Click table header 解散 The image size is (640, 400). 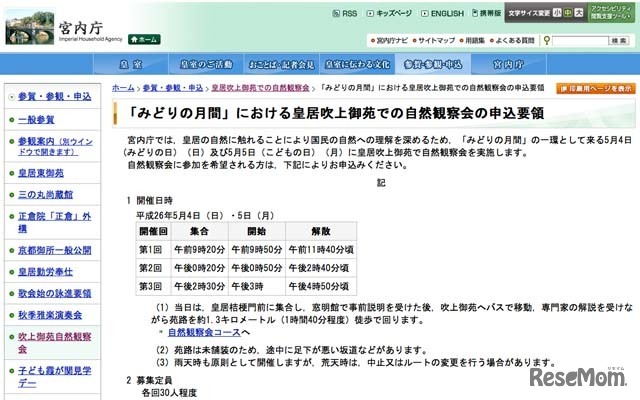click(x=321, y=231)
